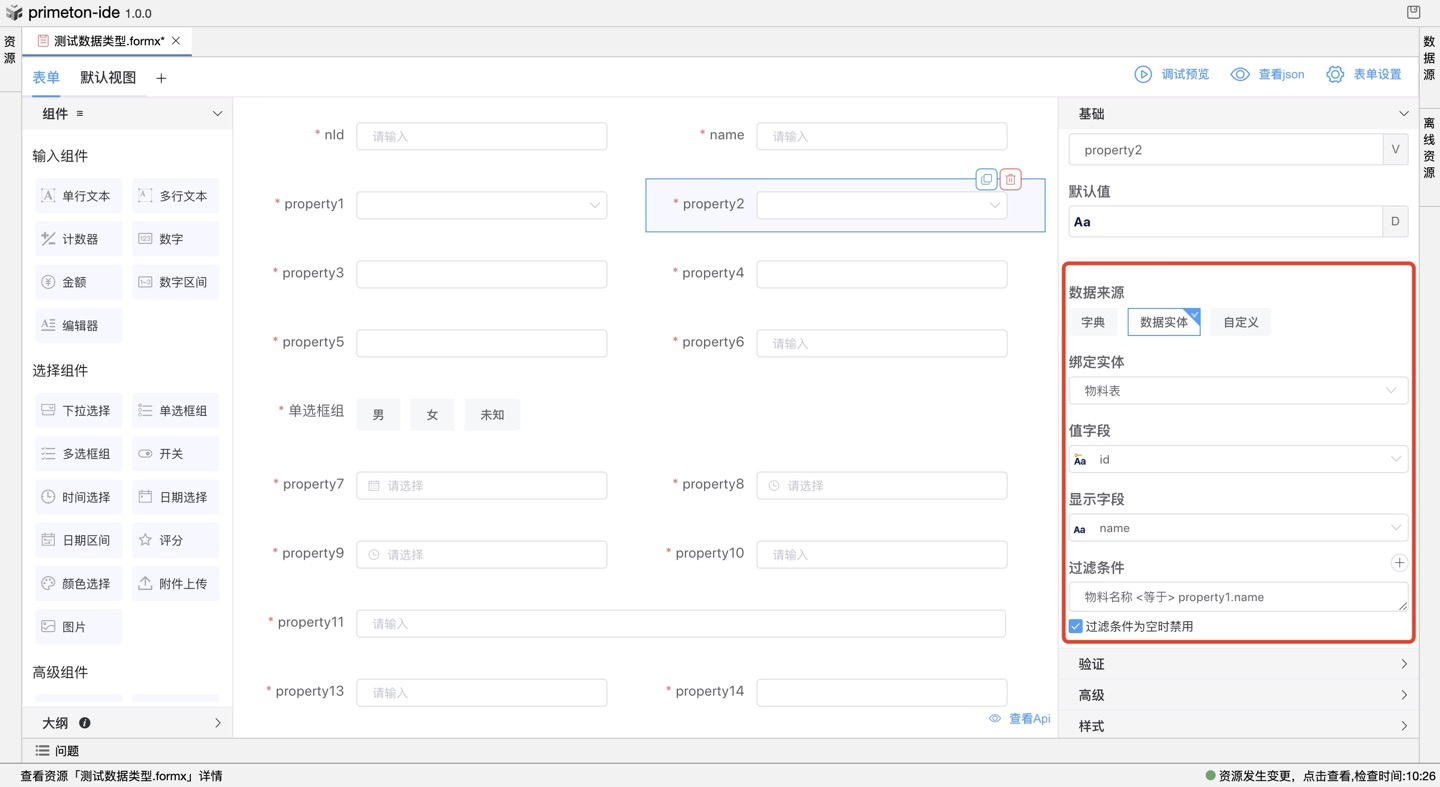1440x787 pixels.
Task: Click the copy icon above property2 field
Action: pyautogui.click(x=986, y=180)
